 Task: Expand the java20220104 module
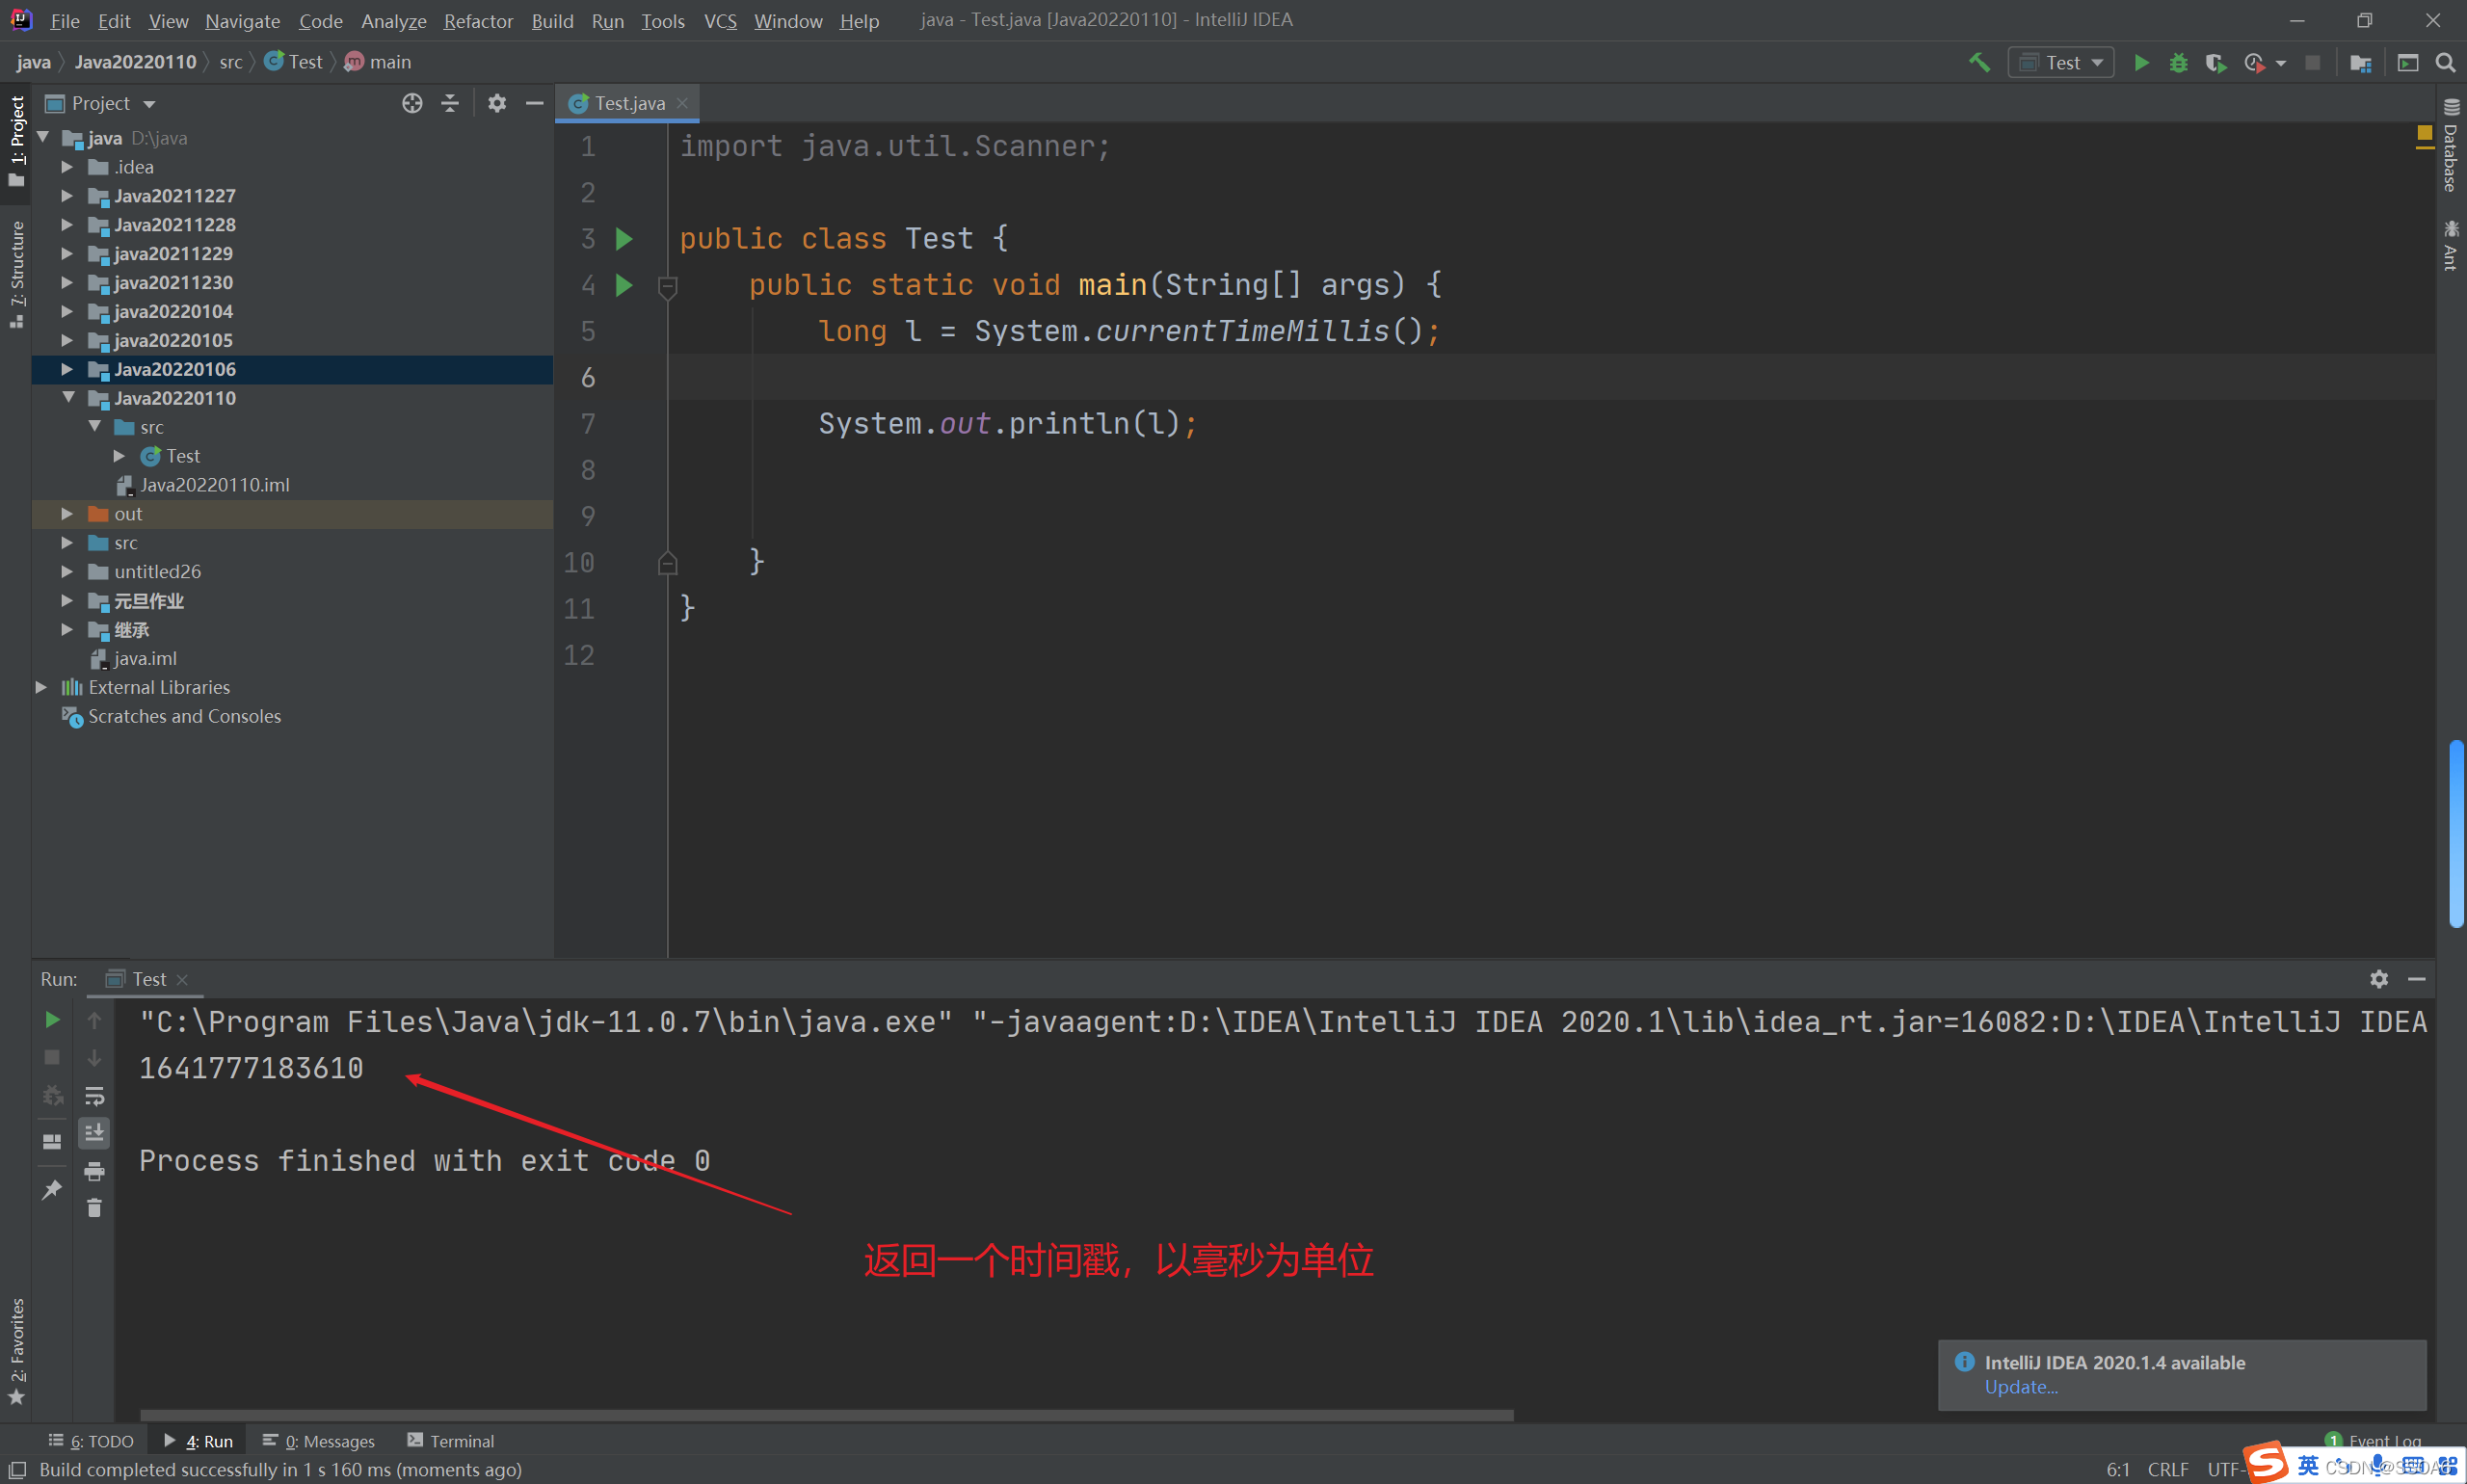[x=67, y=311]
